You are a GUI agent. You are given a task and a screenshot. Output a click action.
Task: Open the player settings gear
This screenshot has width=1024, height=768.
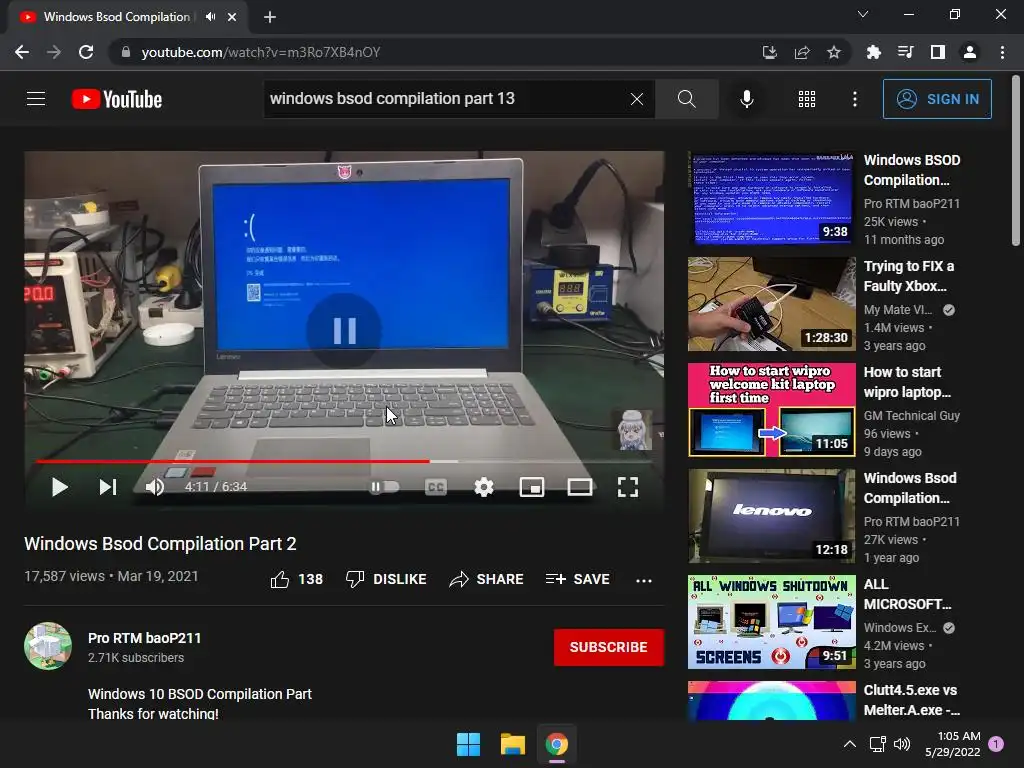484,487
